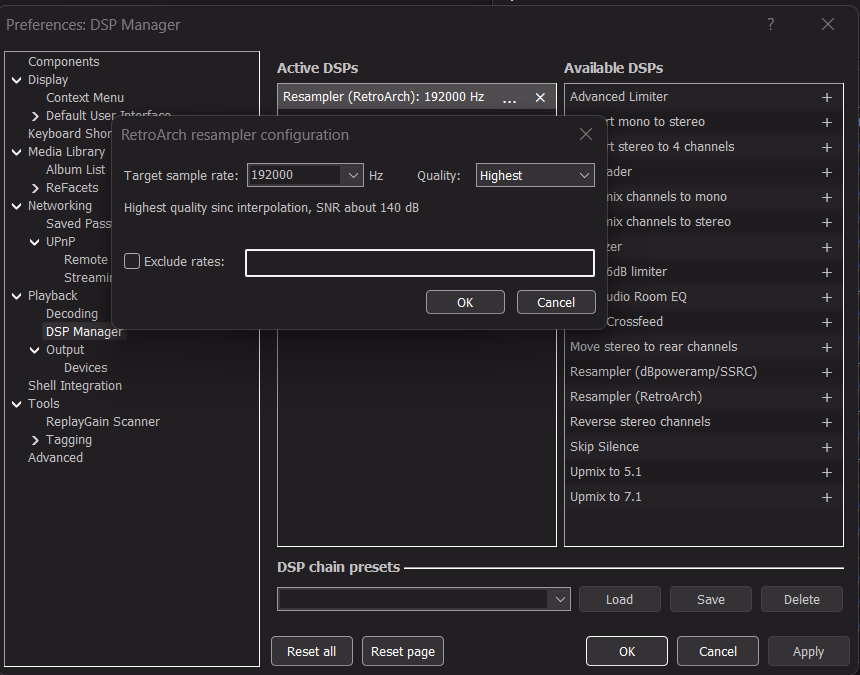
Task: Click OK in resampler configuration dialog
Action: coord(465,302)
